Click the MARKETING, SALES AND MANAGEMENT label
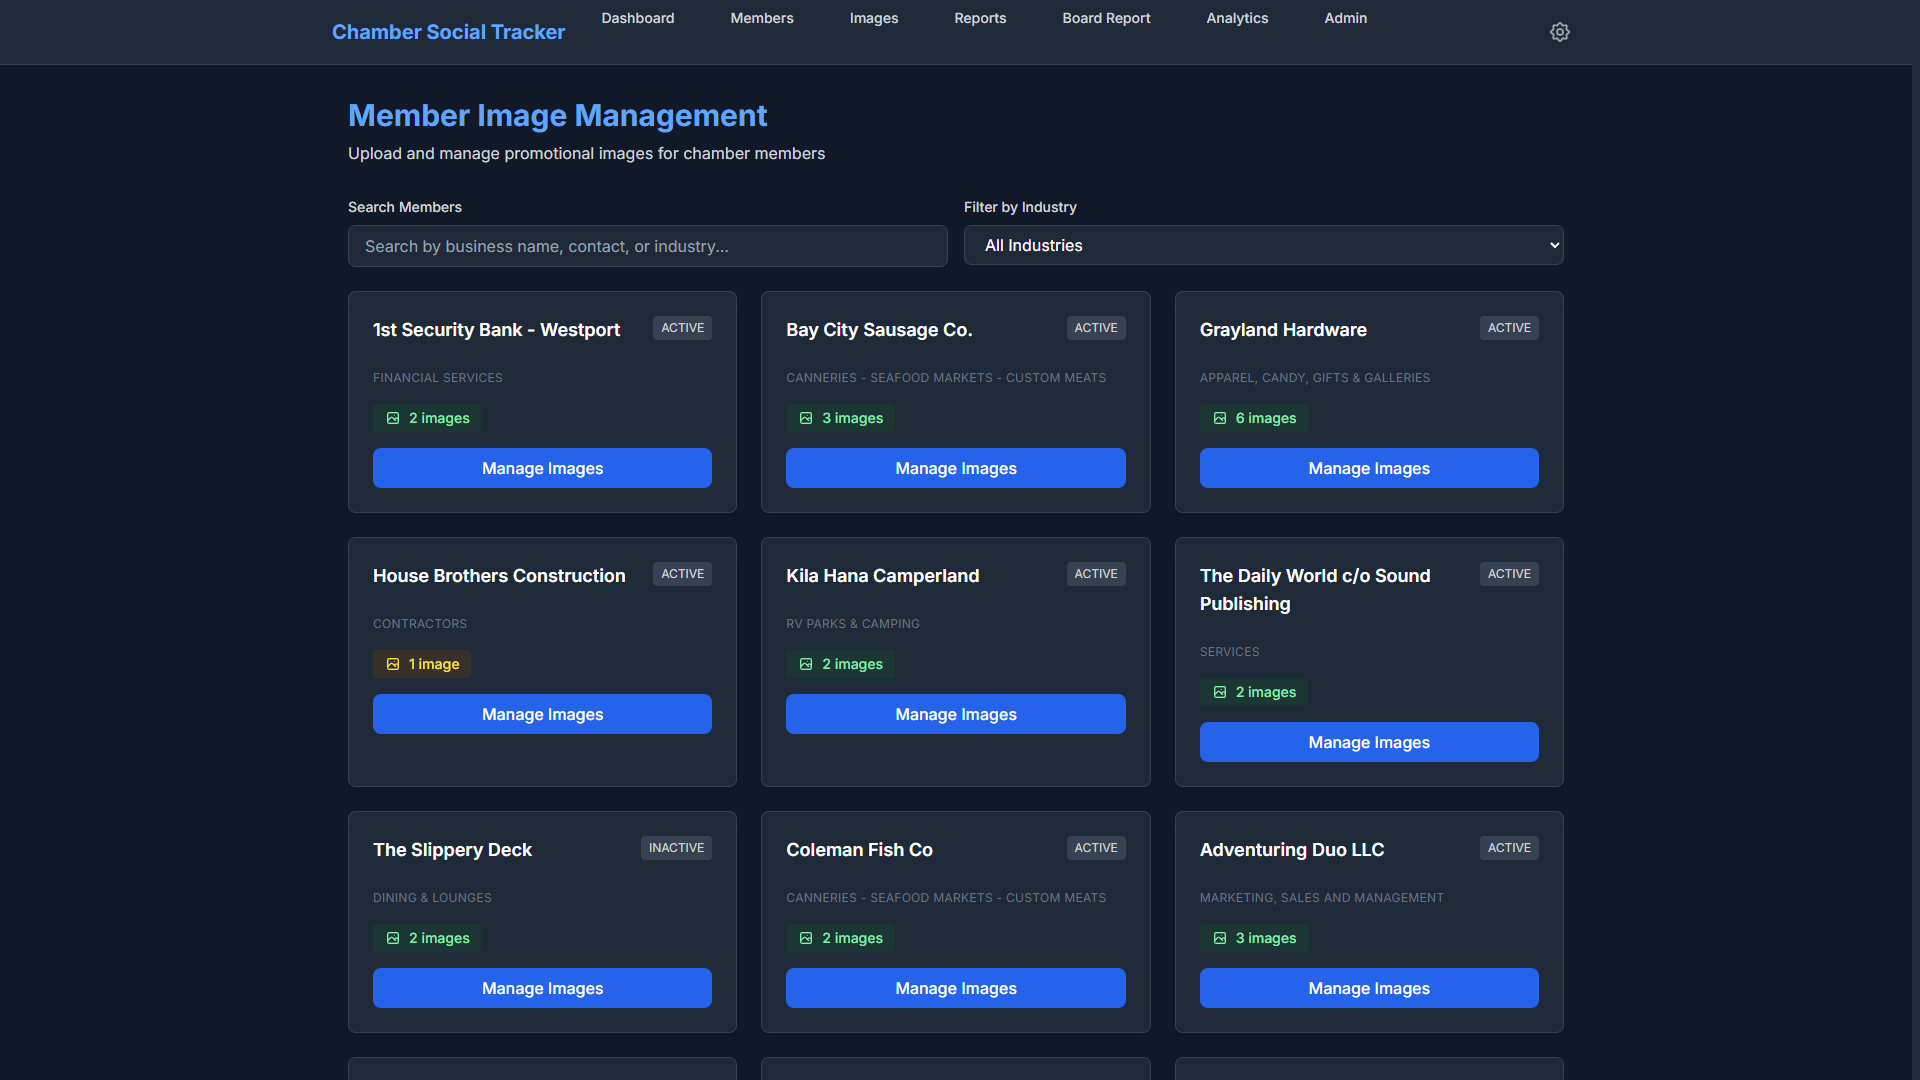Viewport: 1920px width, 1080px height. coord(1322,898)
